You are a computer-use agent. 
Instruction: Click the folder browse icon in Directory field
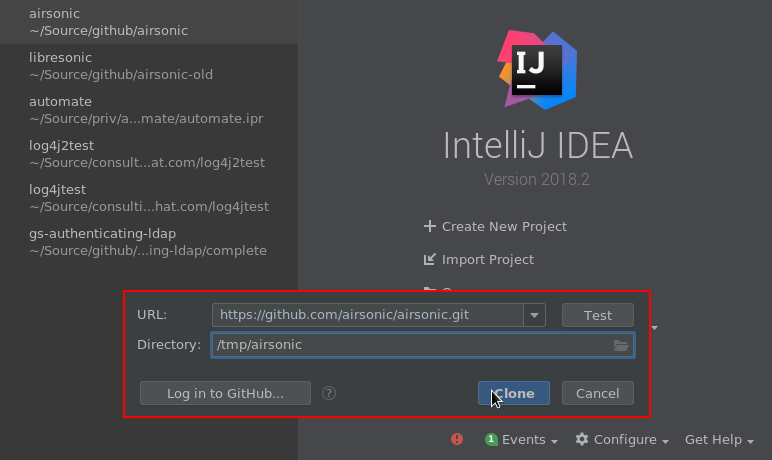pyautogui.click(x=621, y=345)
